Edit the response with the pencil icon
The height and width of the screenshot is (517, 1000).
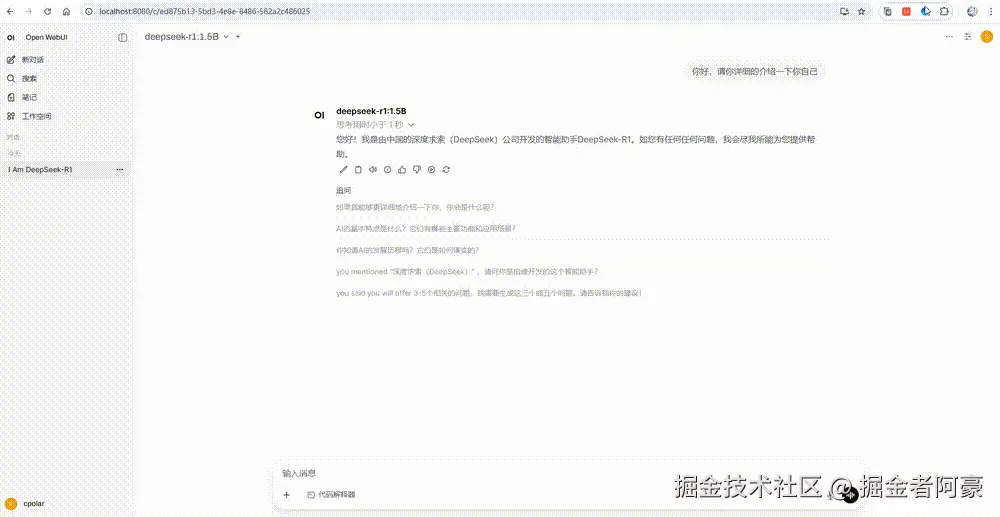coord(343,170)
